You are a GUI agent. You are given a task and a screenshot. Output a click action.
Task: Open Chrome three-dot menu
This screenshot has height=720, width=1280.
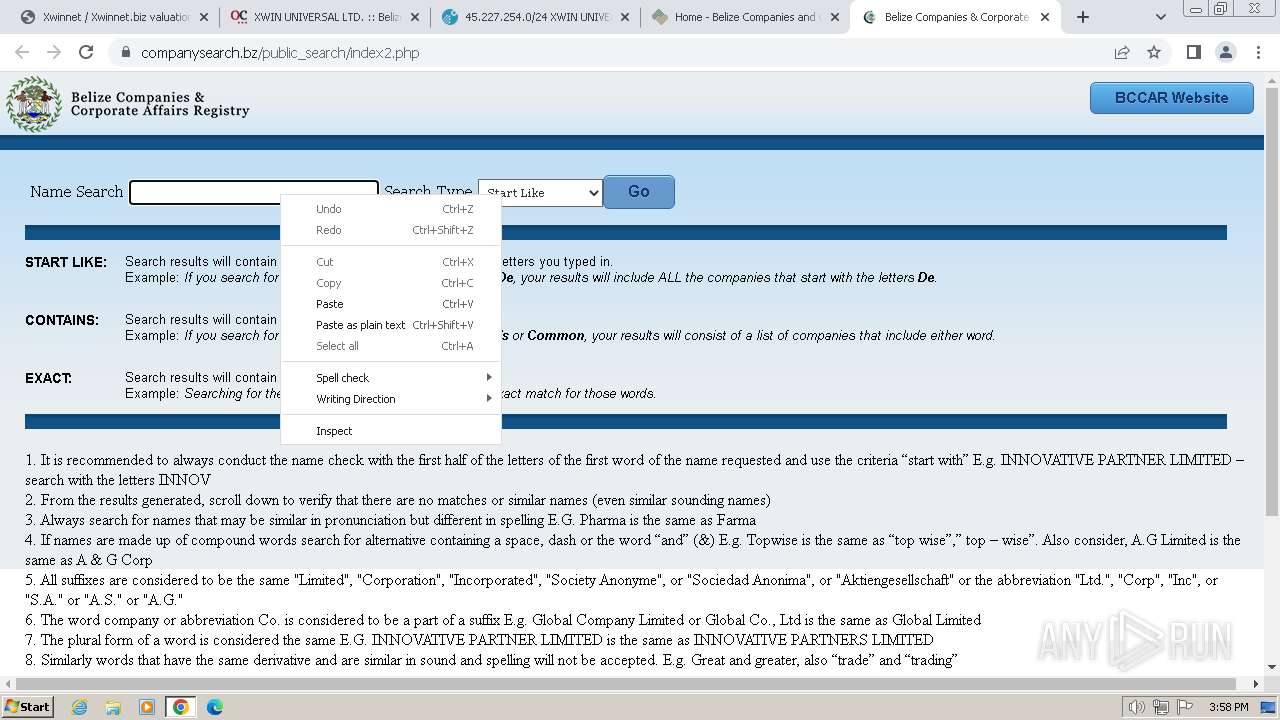1257,53
